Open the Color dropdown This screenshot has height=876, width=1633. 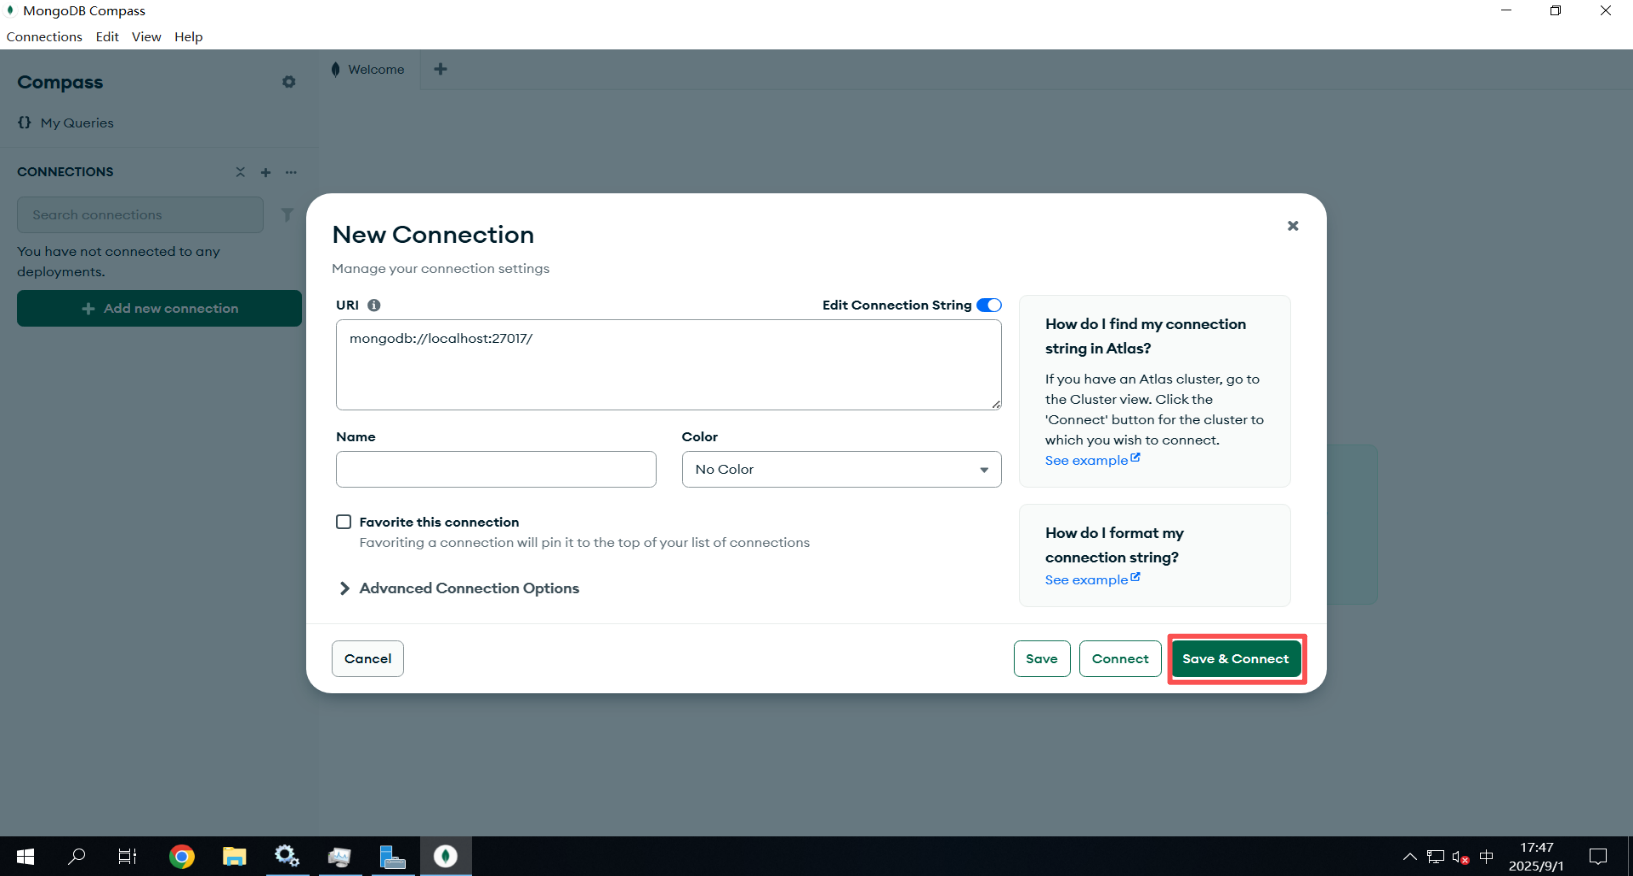[841, 469]
